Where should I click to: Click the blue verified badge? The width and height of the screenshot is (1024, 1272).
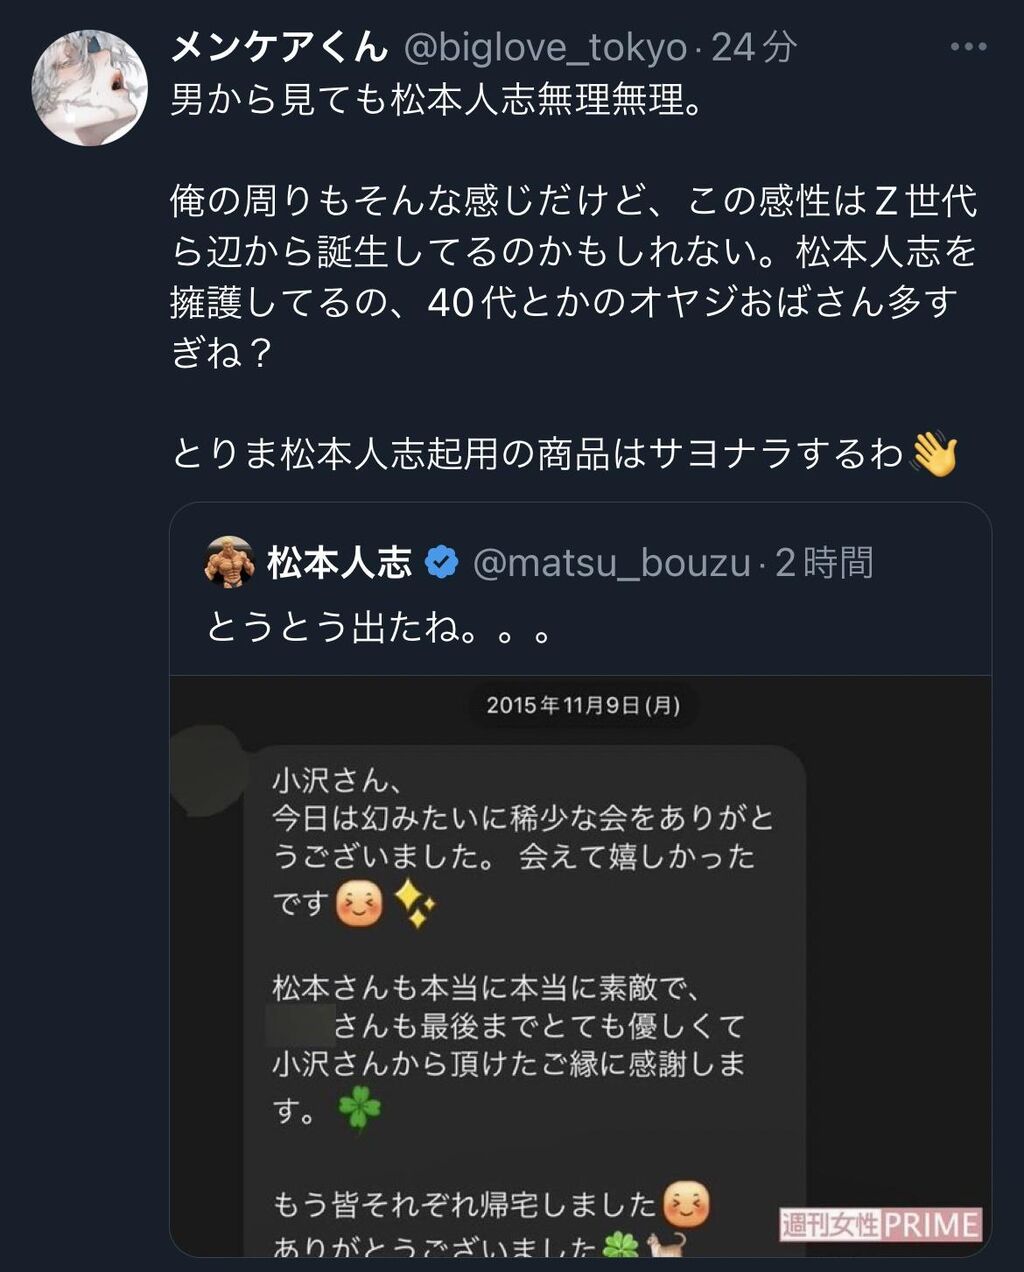441,562
